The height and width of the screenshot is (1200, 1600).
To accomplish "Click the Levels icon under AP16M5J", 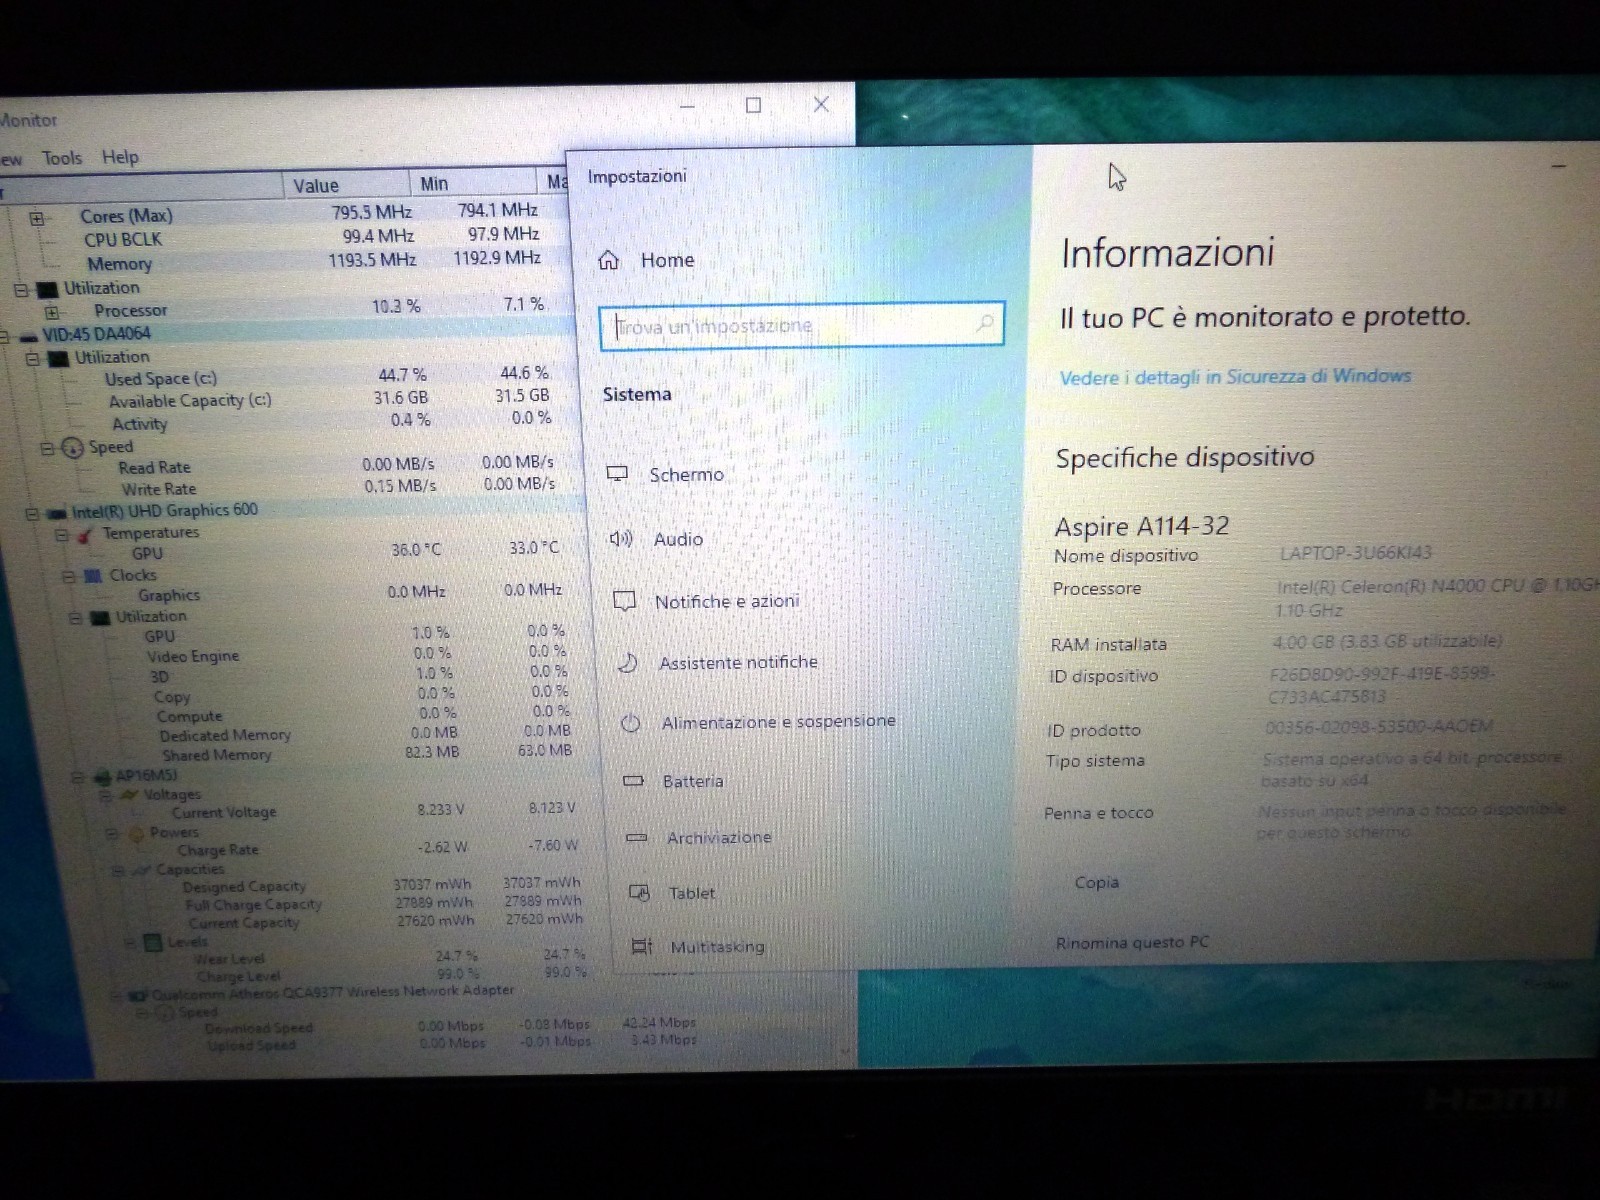I will click(153, 942).
